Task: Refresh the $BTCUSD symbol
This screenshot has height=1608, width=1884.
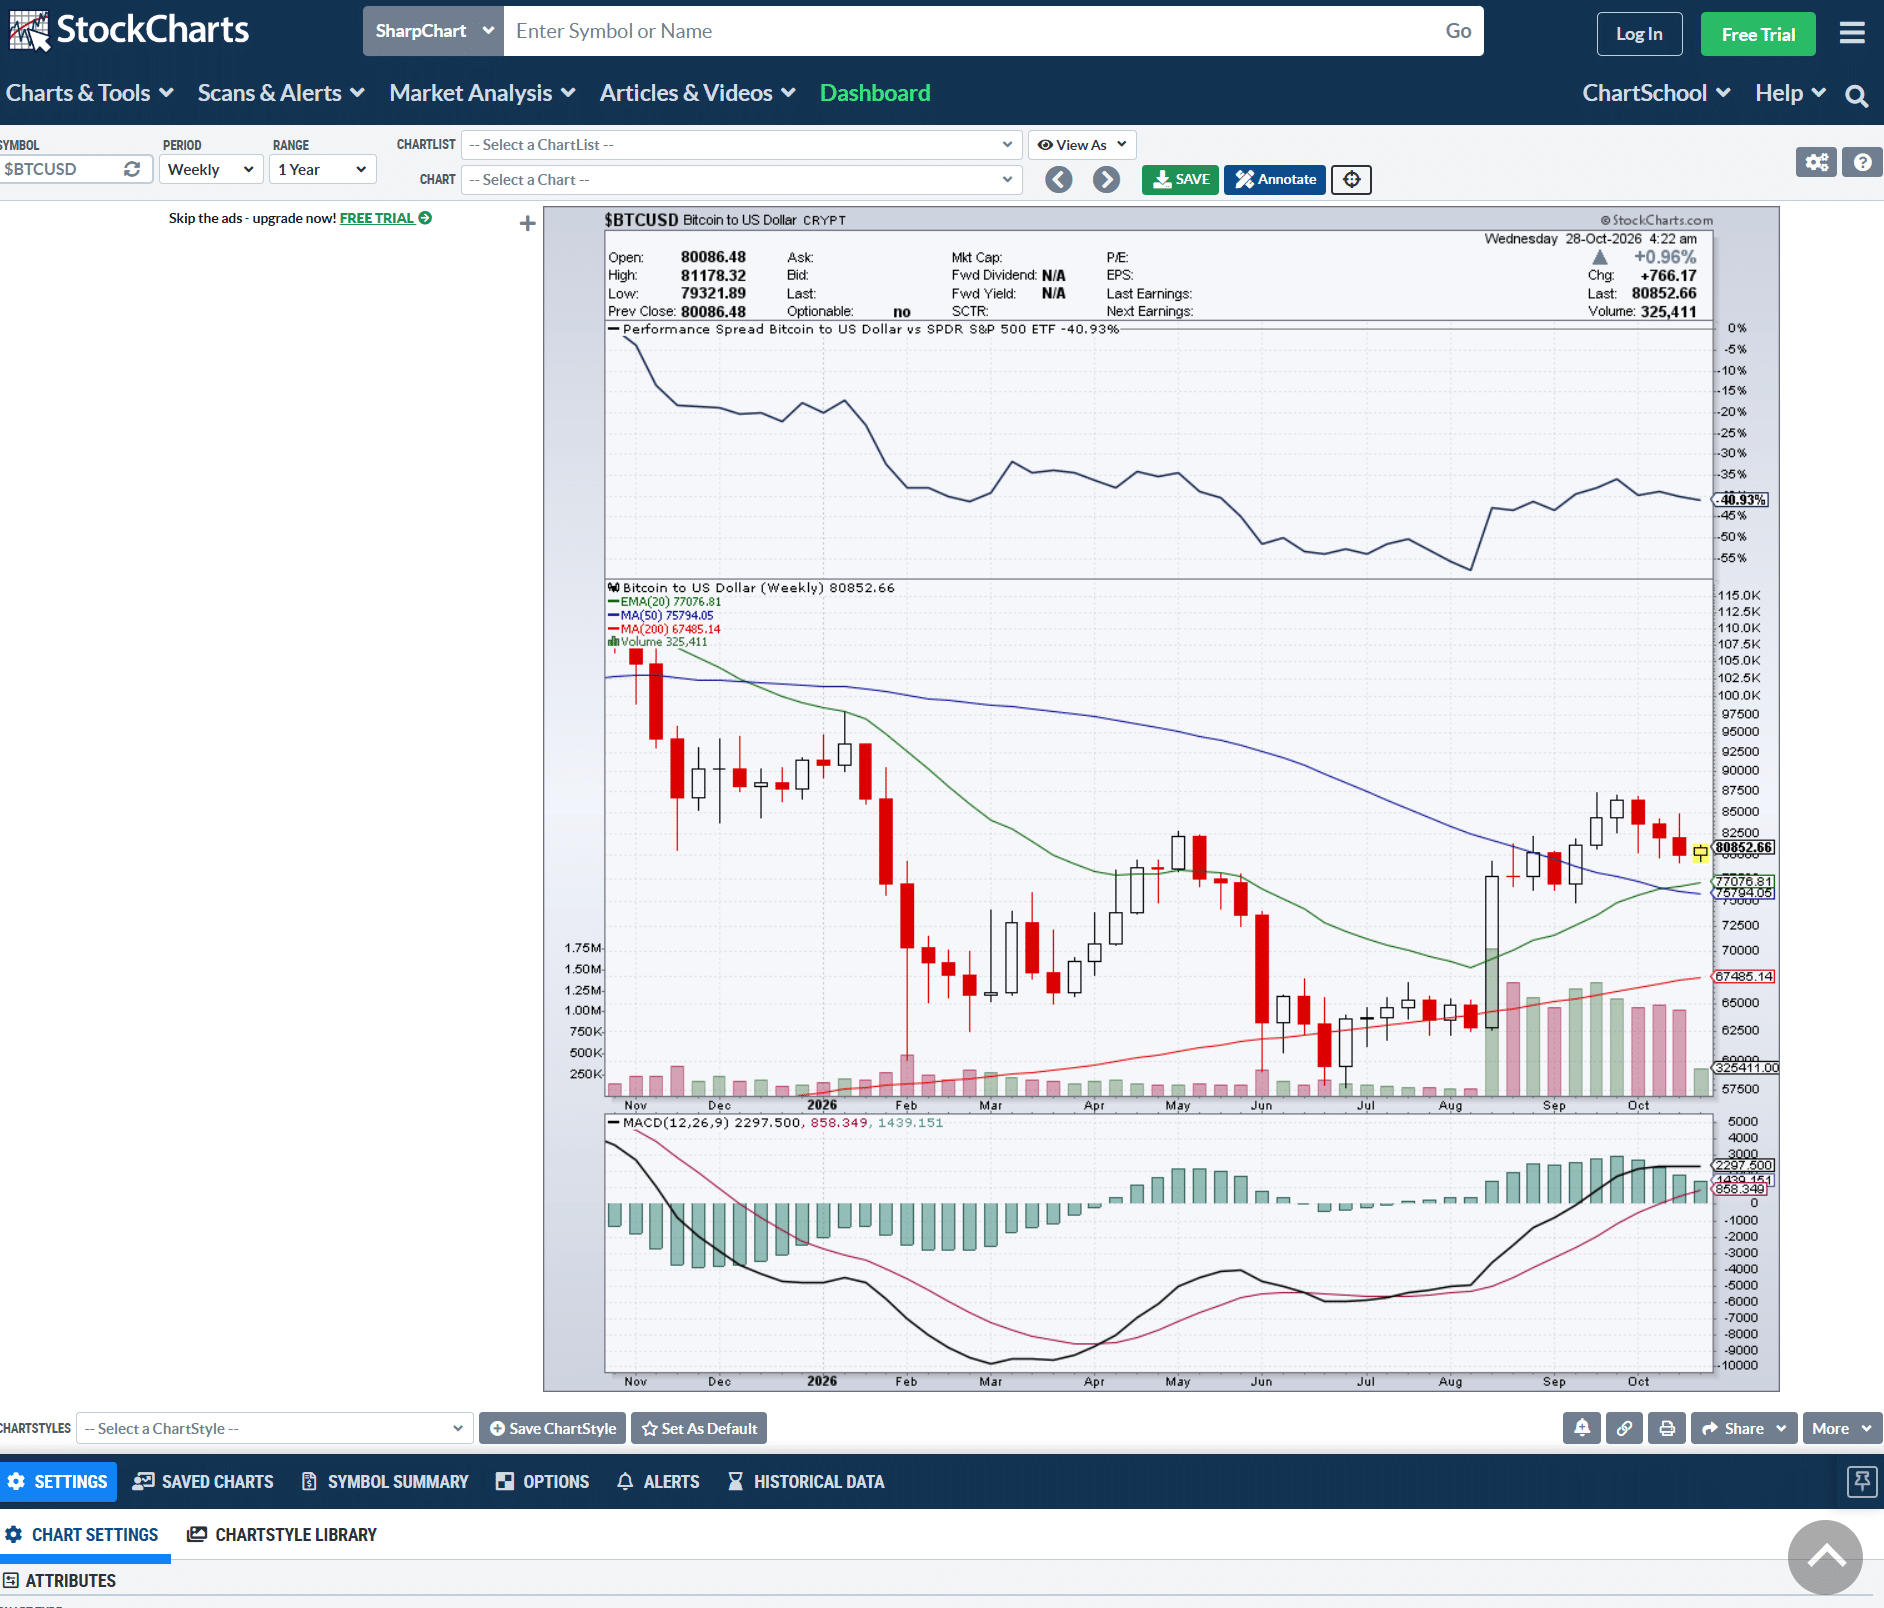Action: tap(132, 169)
